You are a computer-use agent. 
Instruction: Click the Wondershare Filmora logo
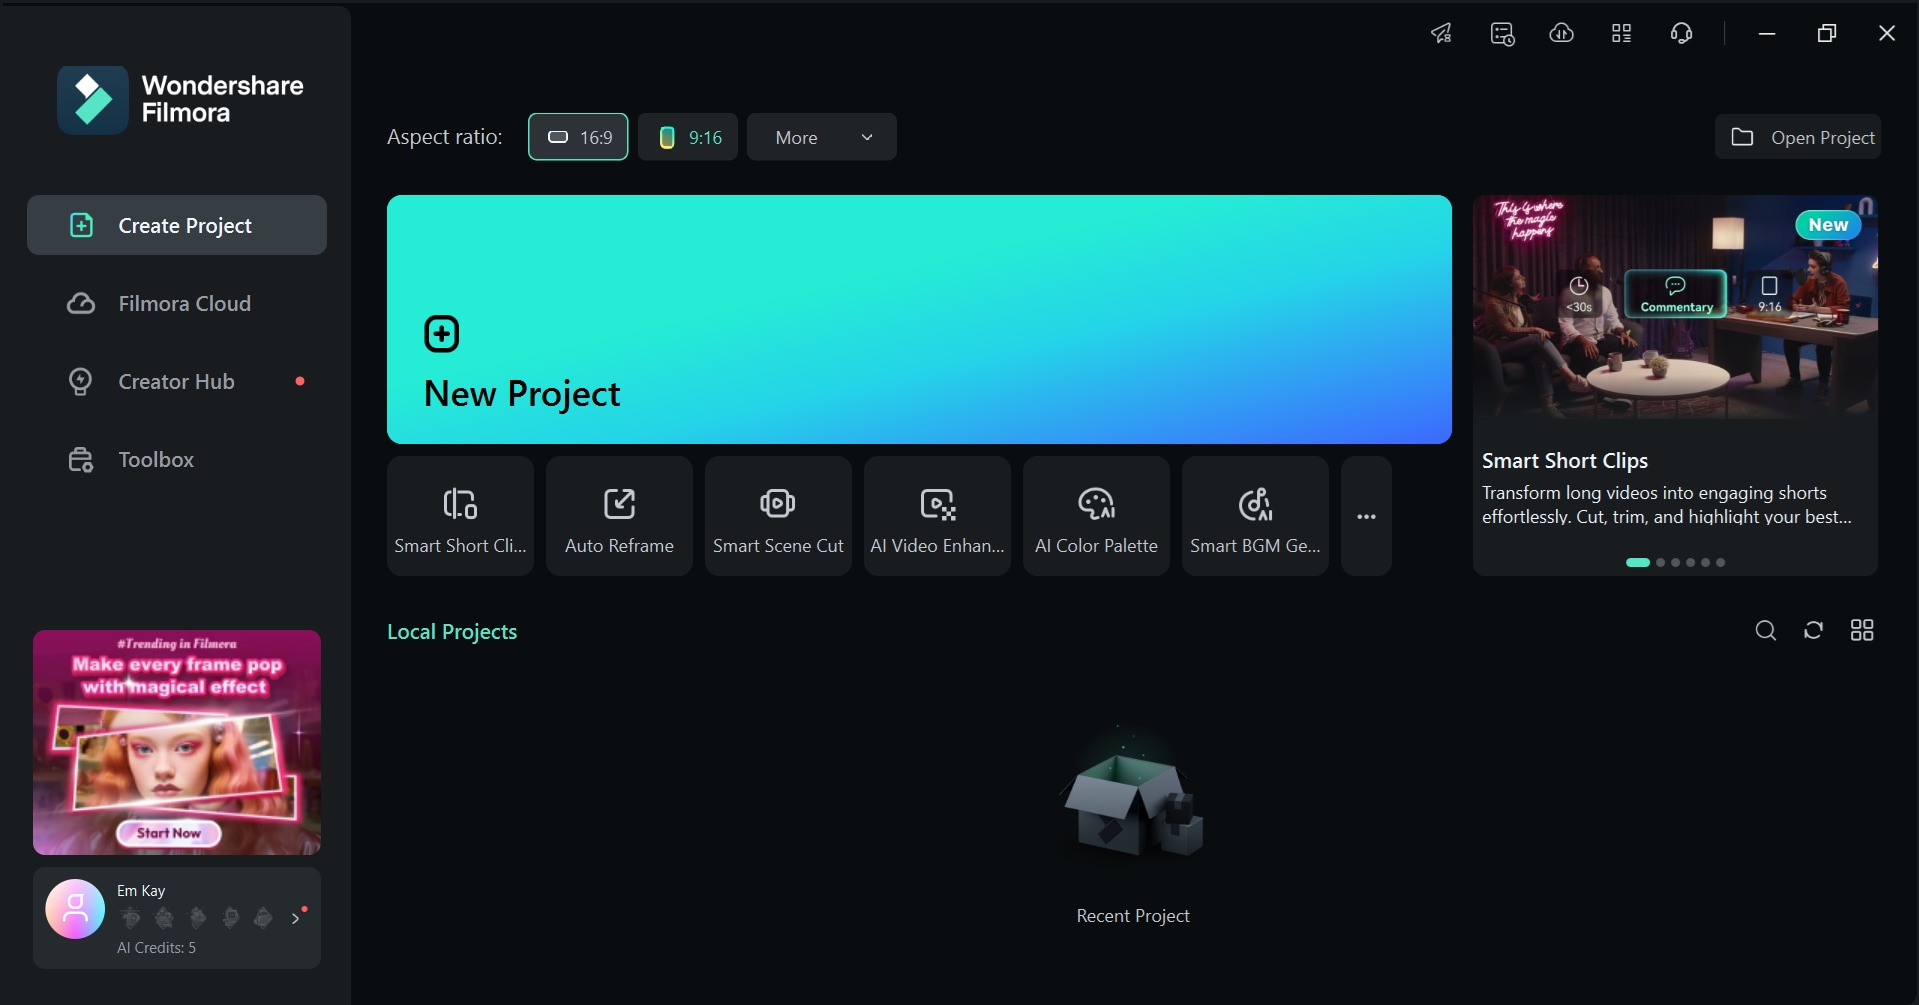pyautogui.click(x=180, y=100)
